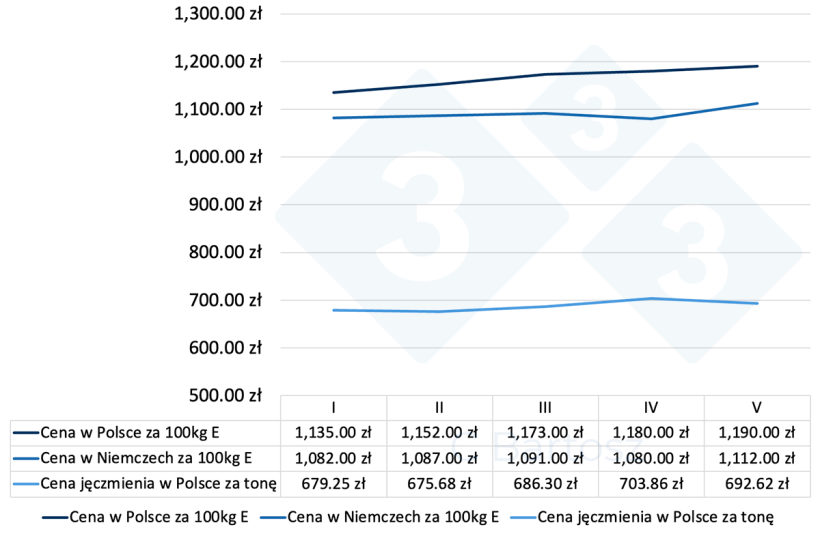This screenshot has width=820, height=538.
Task: Click the 679.25 zł table cell
Action: pos(333,483)
